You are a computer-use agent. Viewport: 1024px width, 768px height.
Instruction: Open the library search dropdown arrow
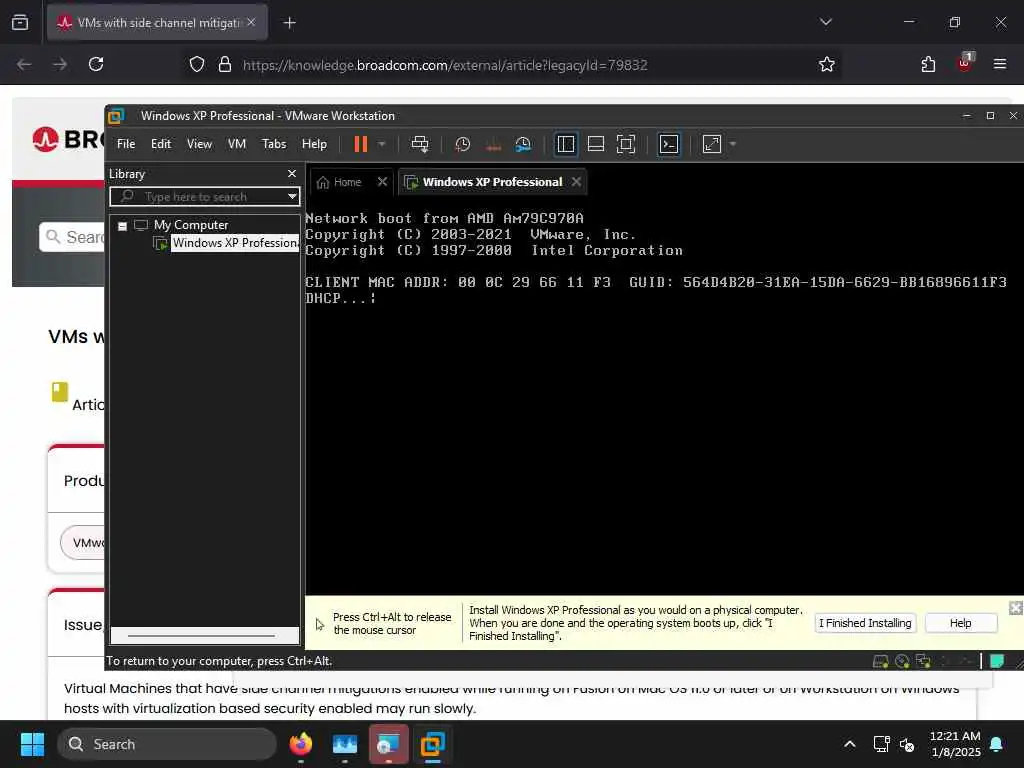coord(292,197)
